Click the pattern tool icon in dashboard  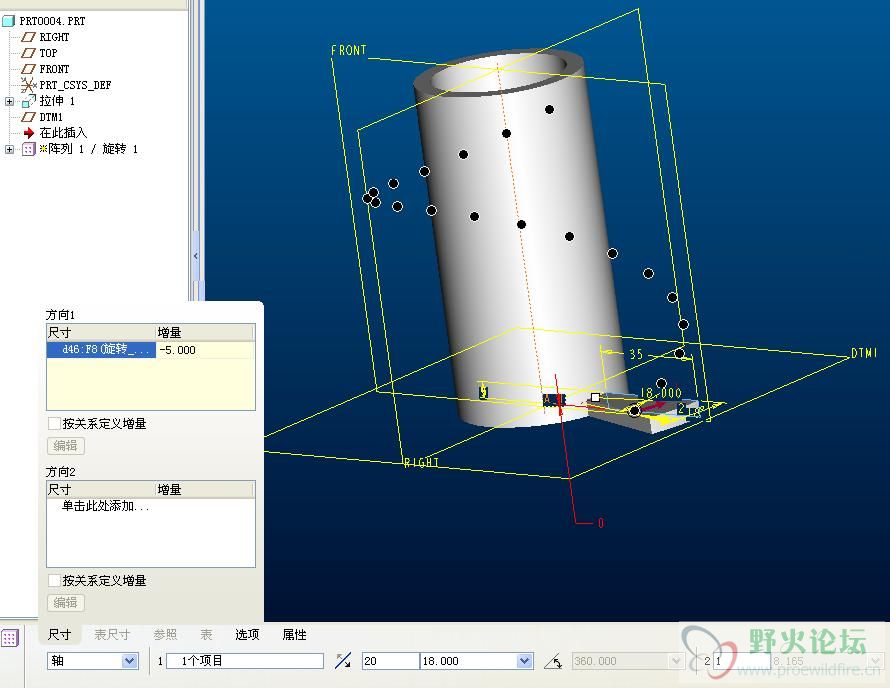pyautogui.click(x=10, y=638)
